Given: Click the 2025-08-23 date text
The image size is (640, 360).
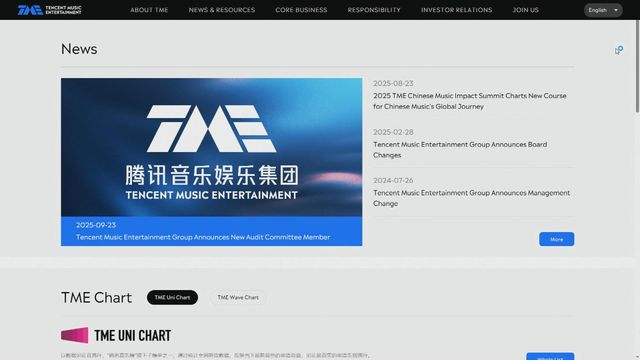Looking at the screenshot, I should (393, 83).
